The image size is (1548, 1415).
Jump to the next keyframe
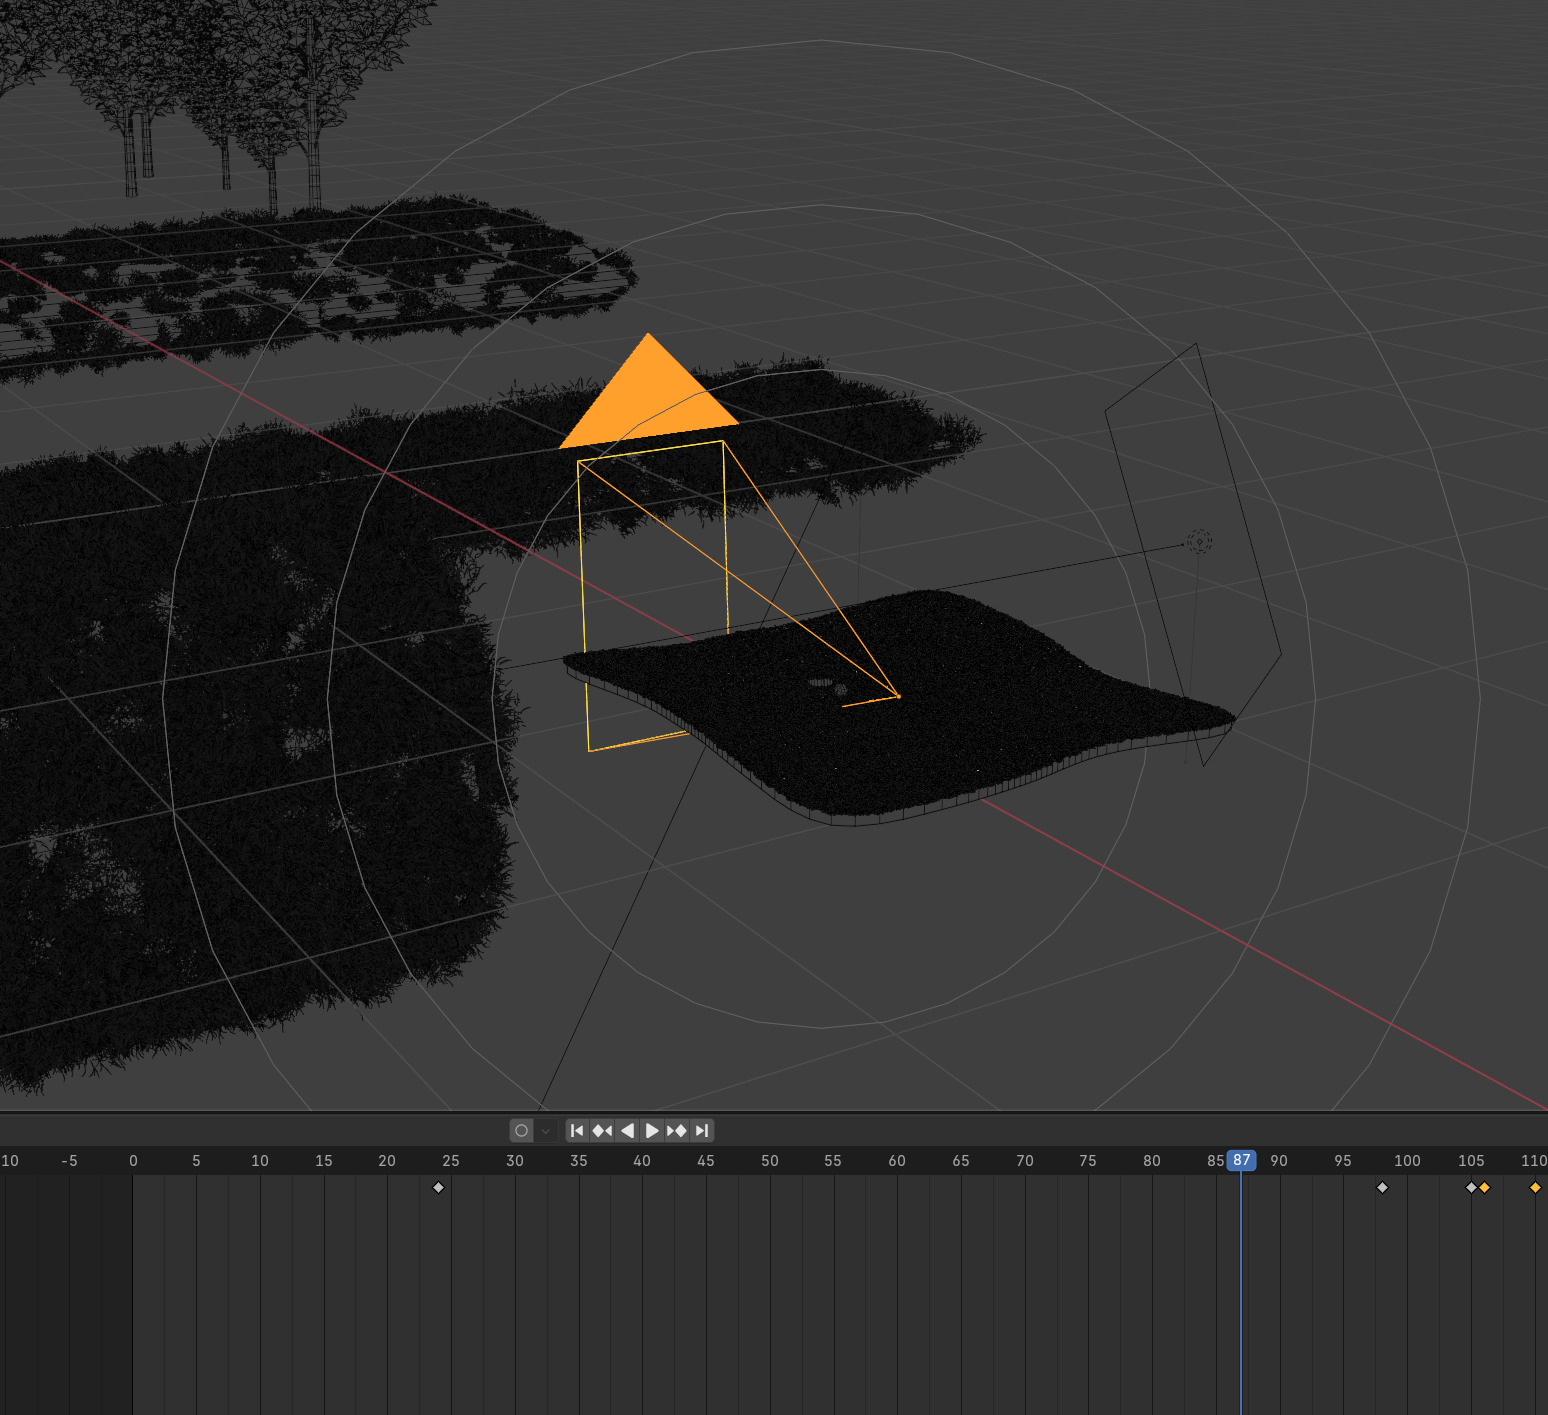[x=677, y=1130]
